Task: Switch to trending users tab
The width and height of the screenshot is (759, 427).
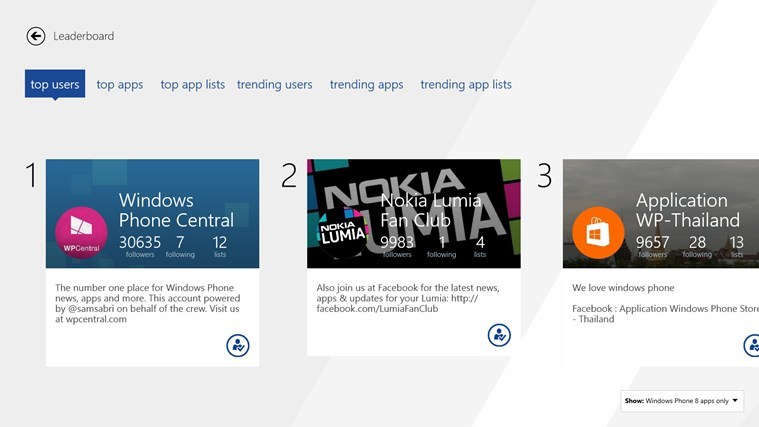Action: point(274,84)
